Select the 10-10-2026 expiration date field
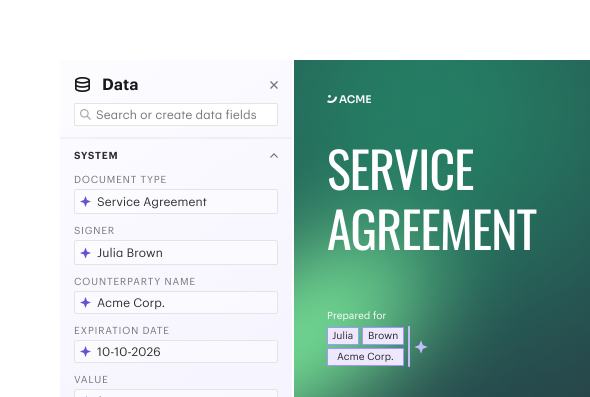590x397 pixels. coord(176,351)
